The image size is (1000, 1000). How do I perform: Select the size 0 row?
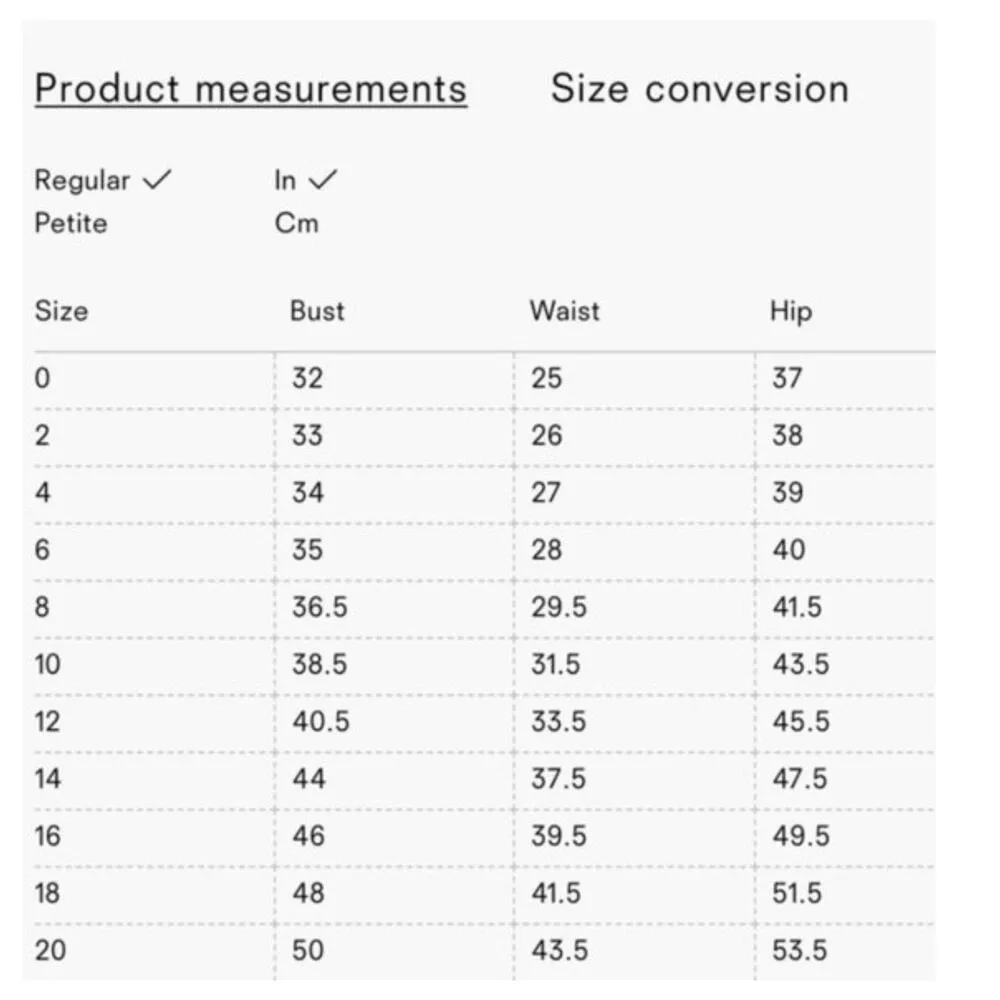[x=41, y=378]
